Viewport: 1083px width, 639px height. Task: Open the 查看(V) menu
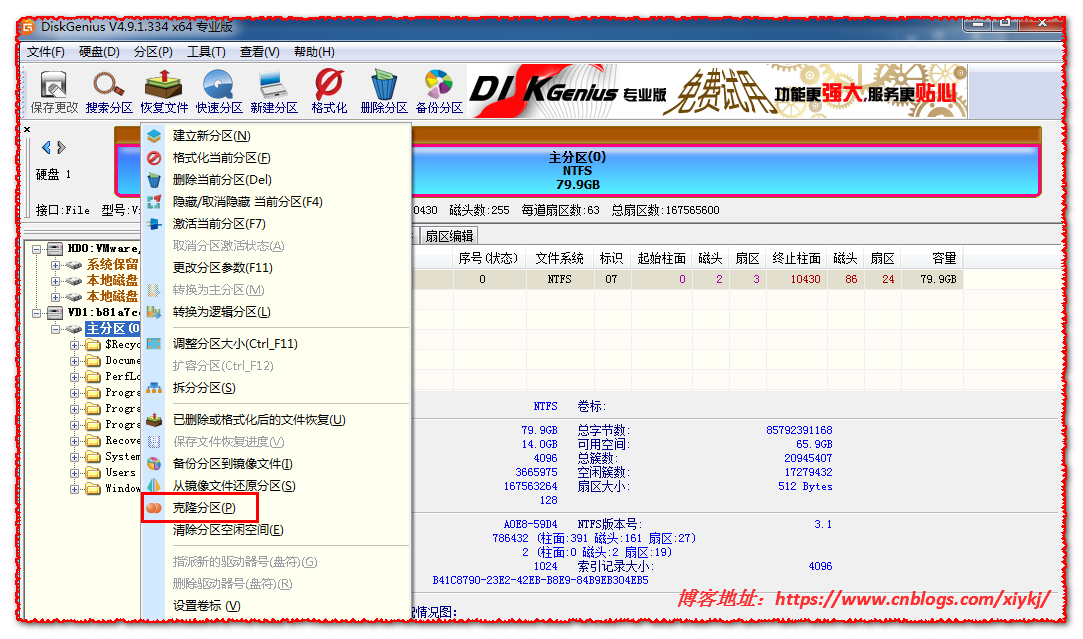259,52
